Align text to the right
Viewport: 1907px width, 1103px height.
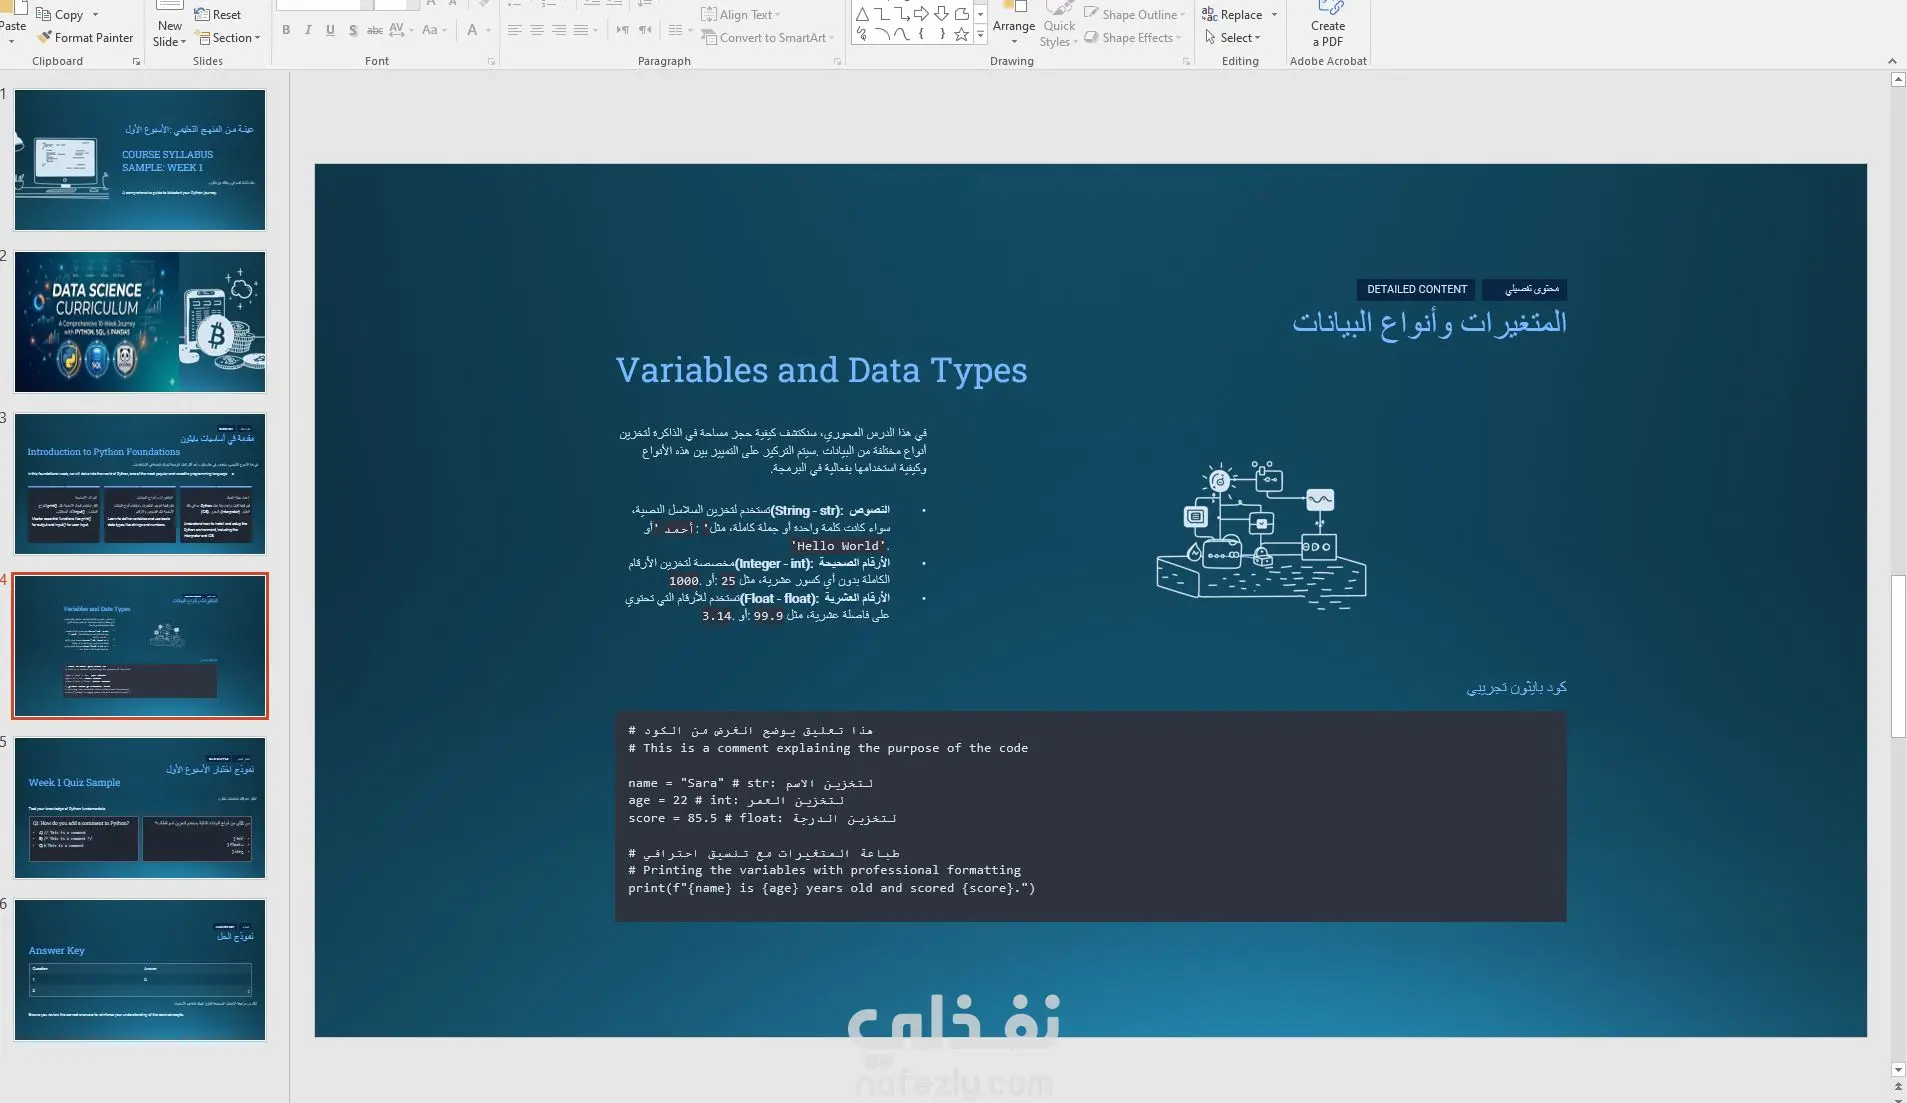tap(559, 30)
